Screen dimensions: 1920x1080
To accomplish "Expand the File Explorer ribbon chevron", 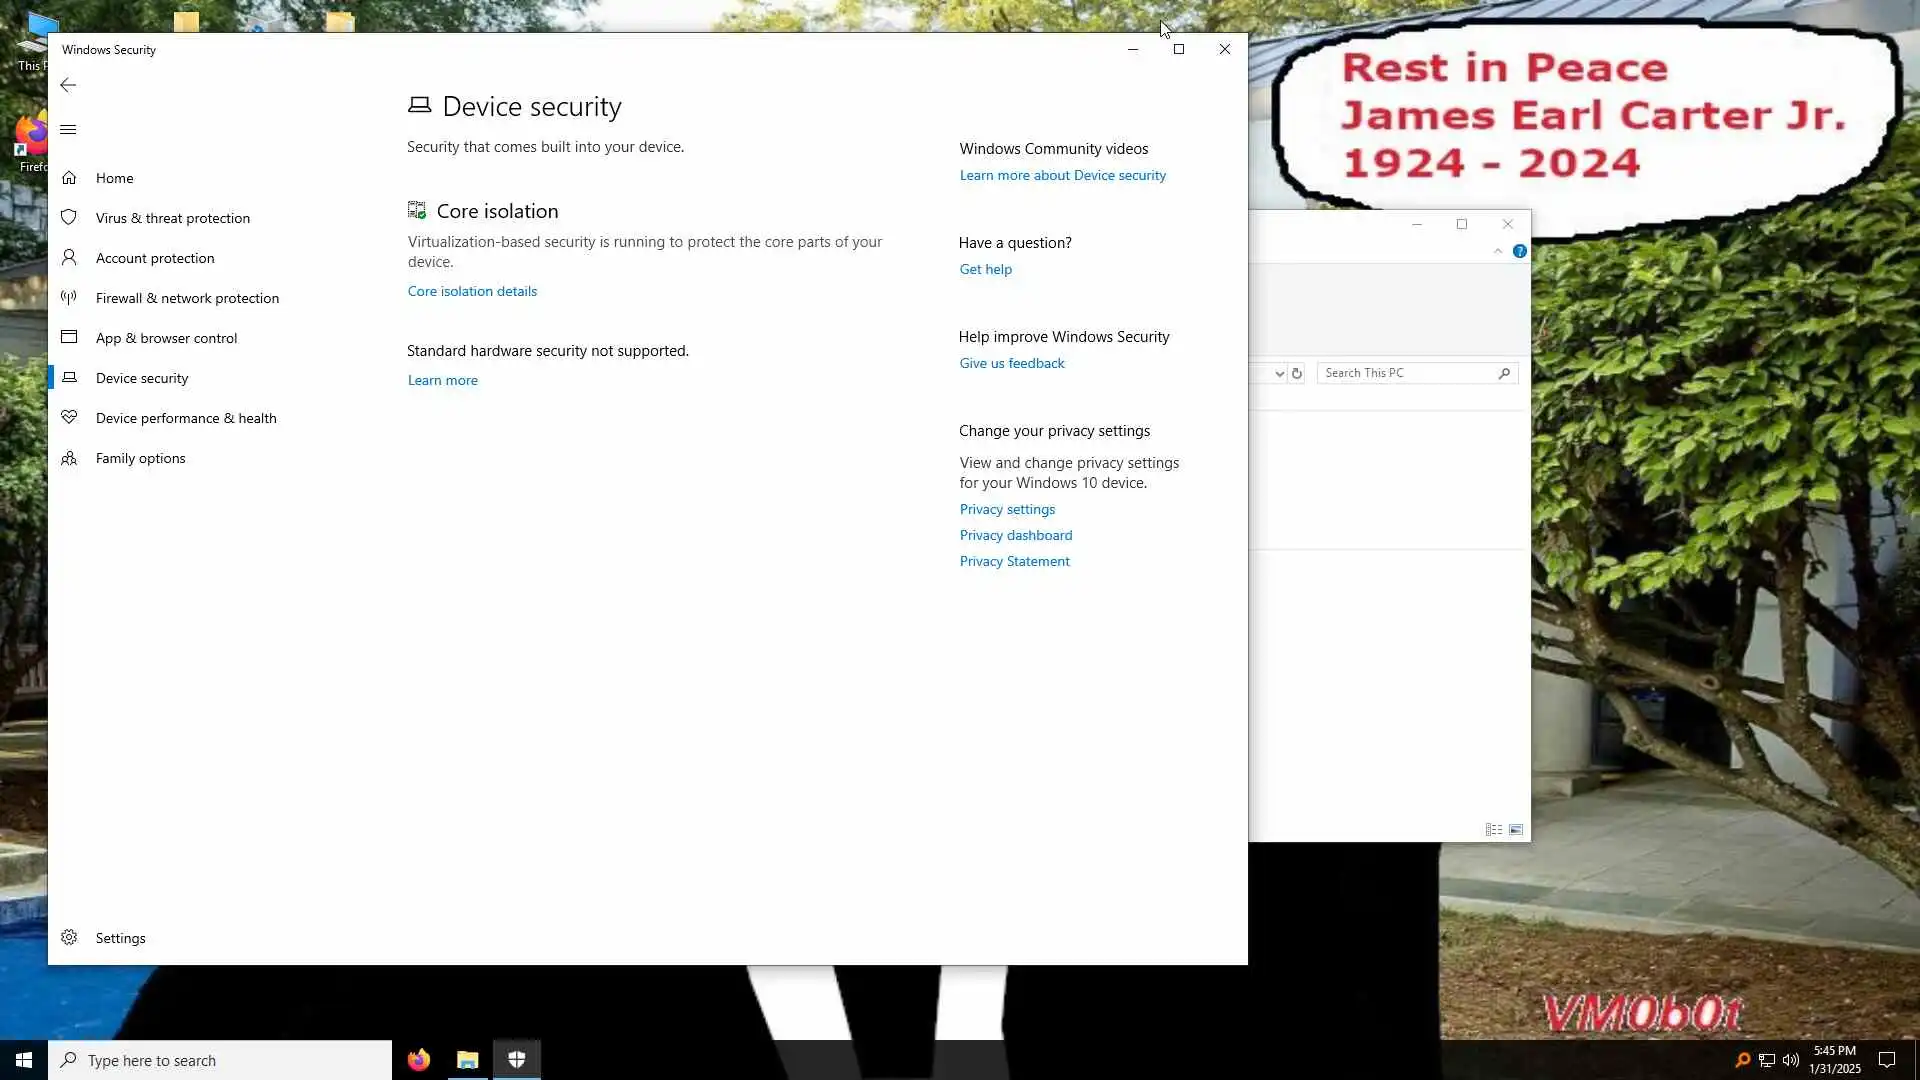I will [x=1497, y=251].
